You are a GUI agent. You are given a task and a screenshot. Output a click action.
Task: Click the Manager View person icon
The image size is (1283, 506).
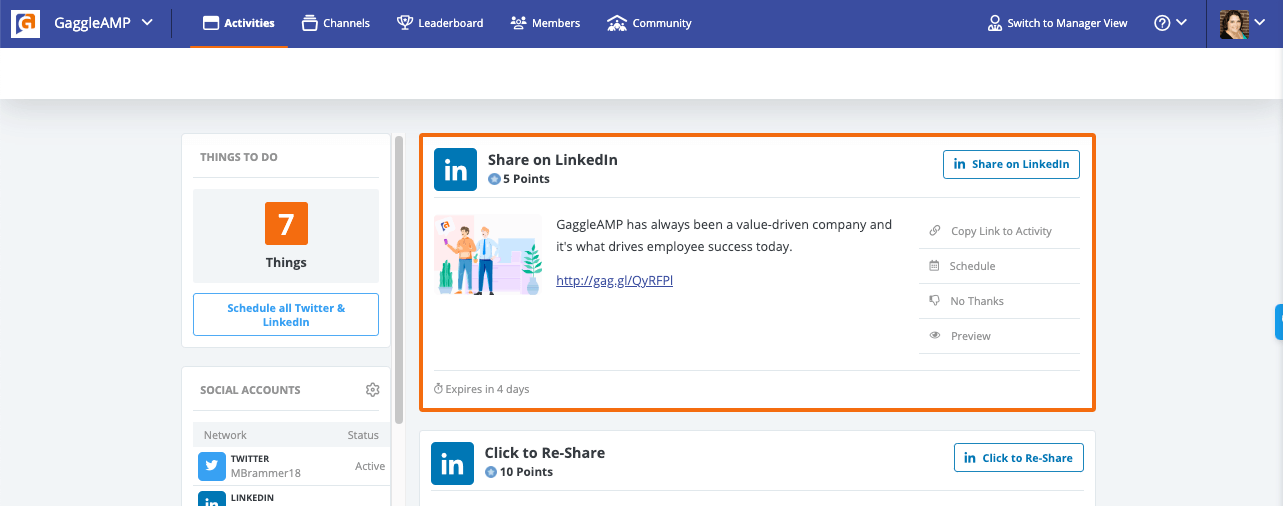(994, 23)
